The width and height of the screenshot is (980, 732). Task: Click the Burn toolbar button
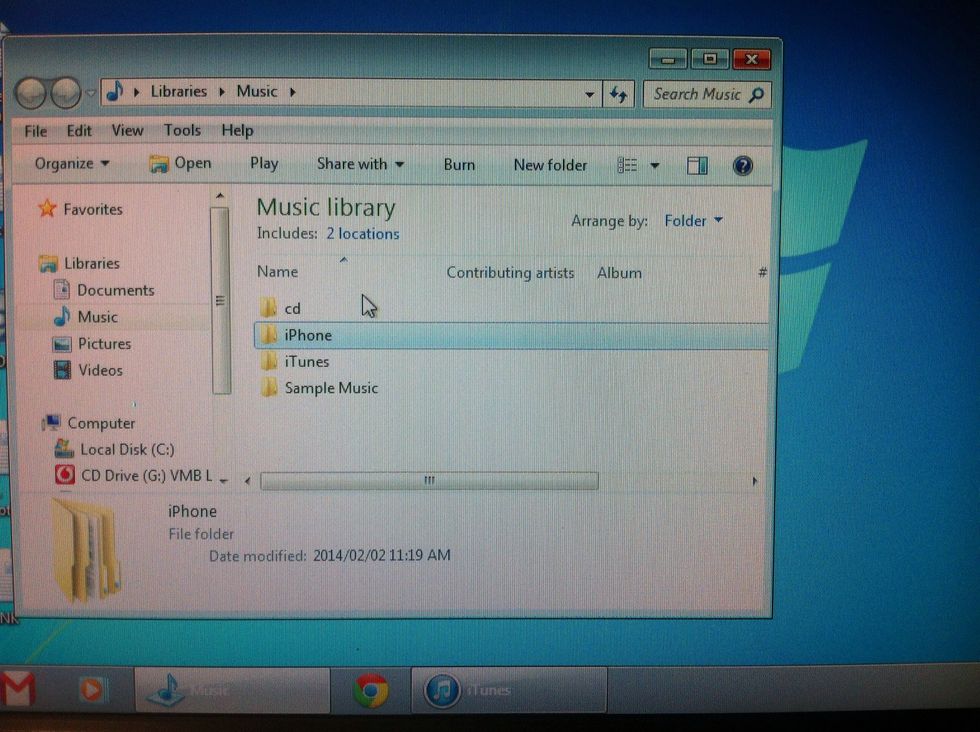(x=459, y=164)
